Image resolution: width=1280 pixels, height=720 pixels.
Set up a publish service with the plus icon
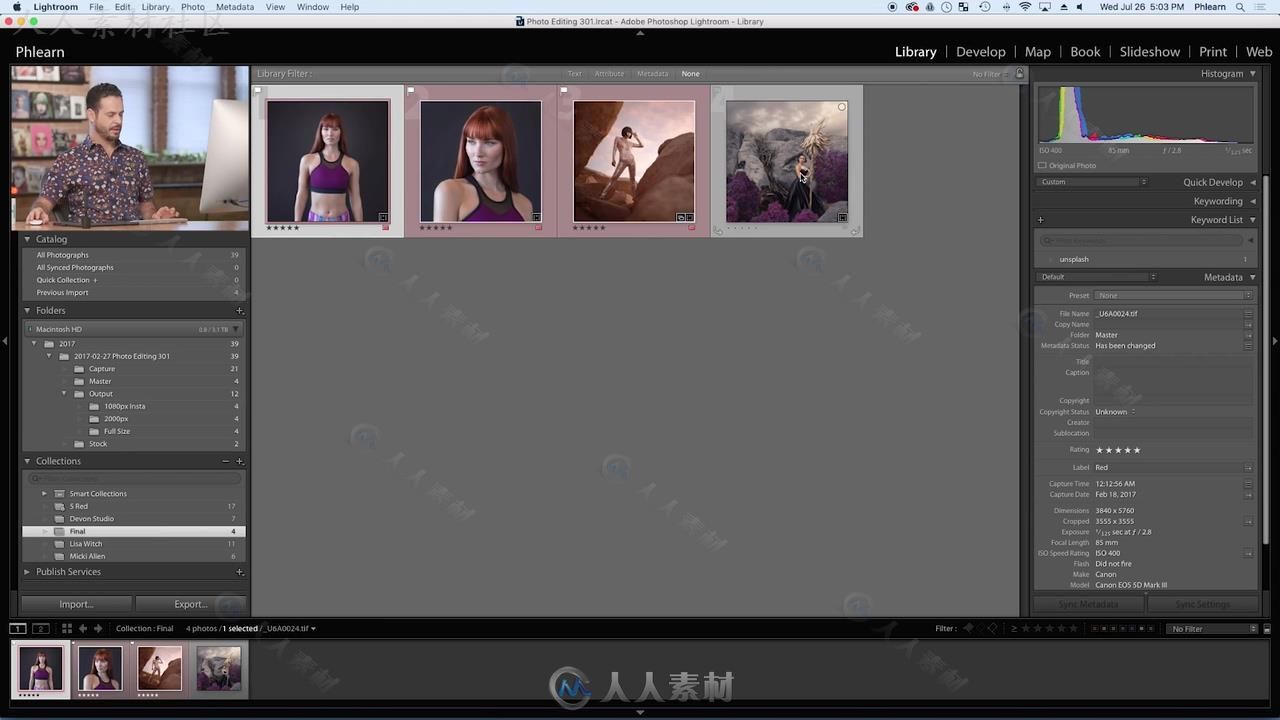coord(239,572)
